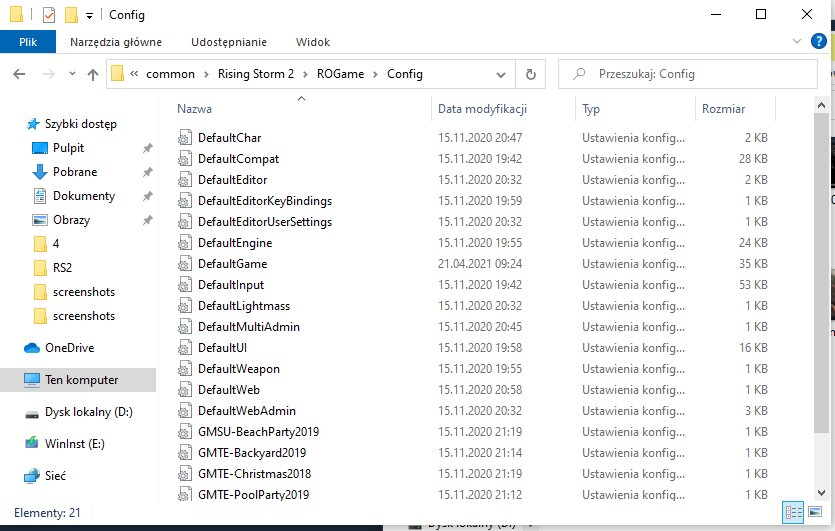Viewport: 835px width, 531px height.
Task: Click the Pobrane download arrow icon
Action: pos(40,172)
